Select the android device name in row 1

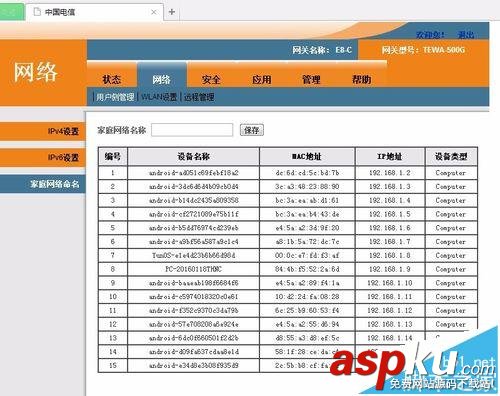(x=193, y=173)
